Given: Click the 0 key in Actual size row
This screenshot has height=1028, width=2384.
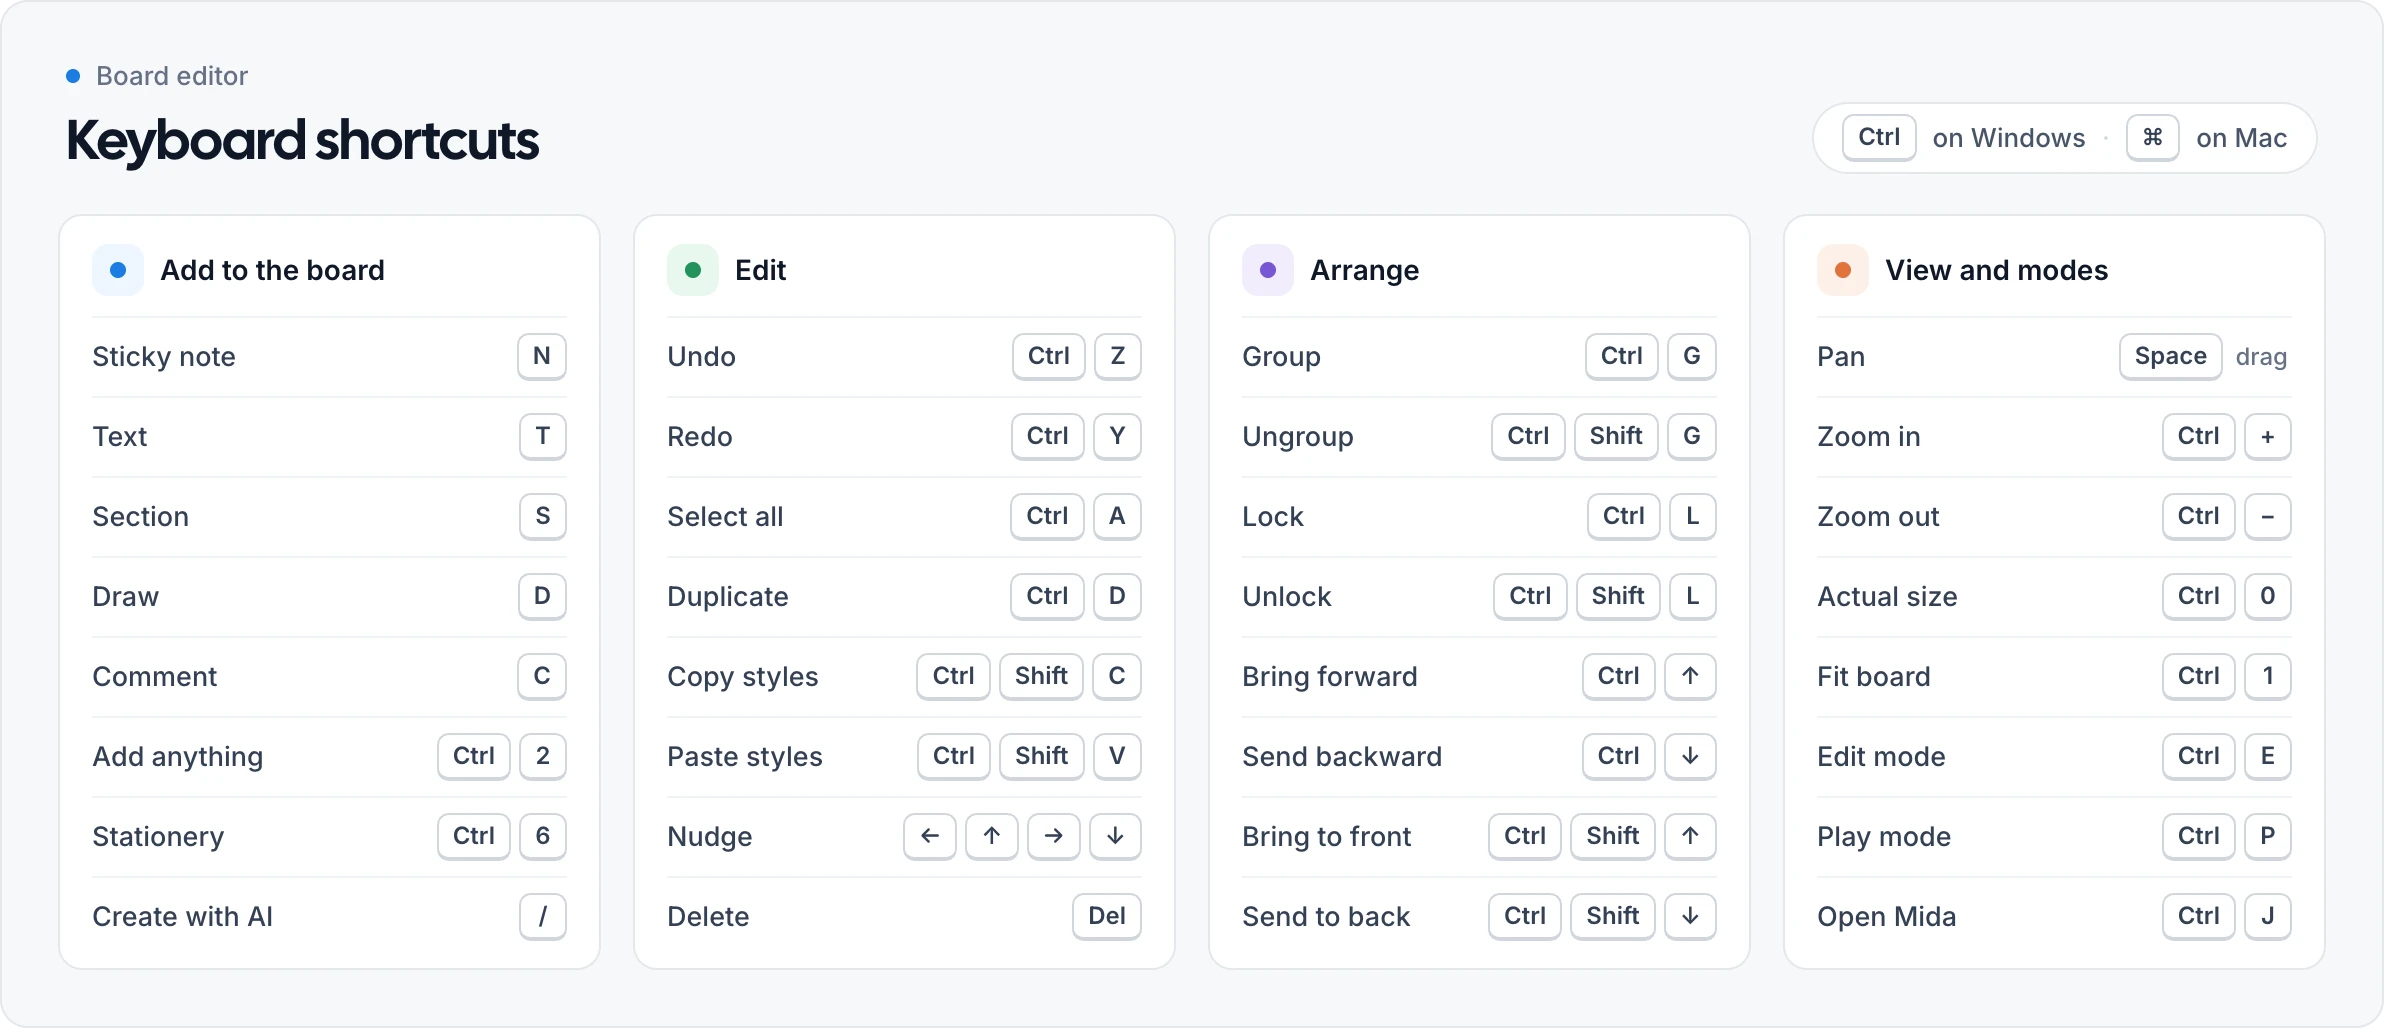Looking at the screenshot, I should click(2268, 596).
